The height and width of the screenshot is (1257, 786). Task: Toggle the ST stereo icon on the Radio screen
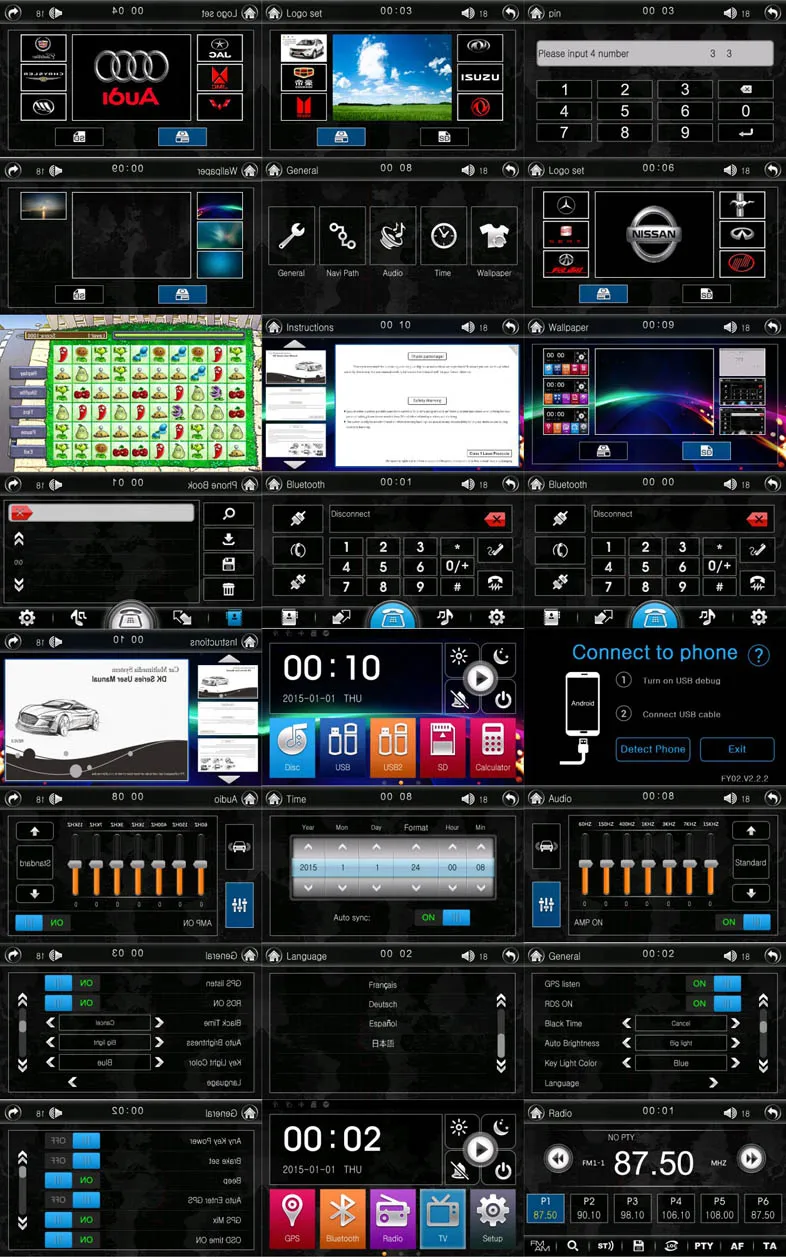pos(605,1246)
